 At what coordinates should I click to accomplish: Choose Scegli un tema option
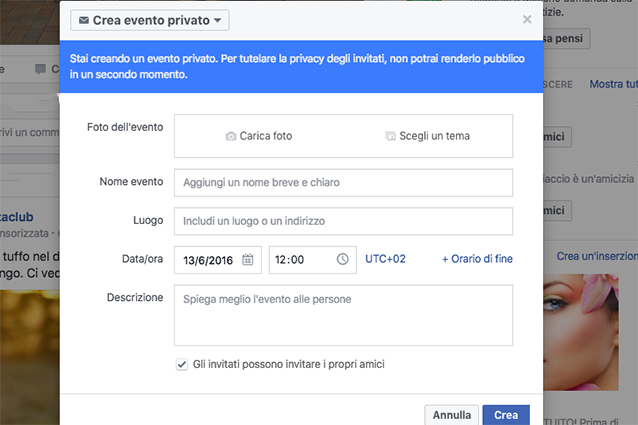click(x=428, y=136)
